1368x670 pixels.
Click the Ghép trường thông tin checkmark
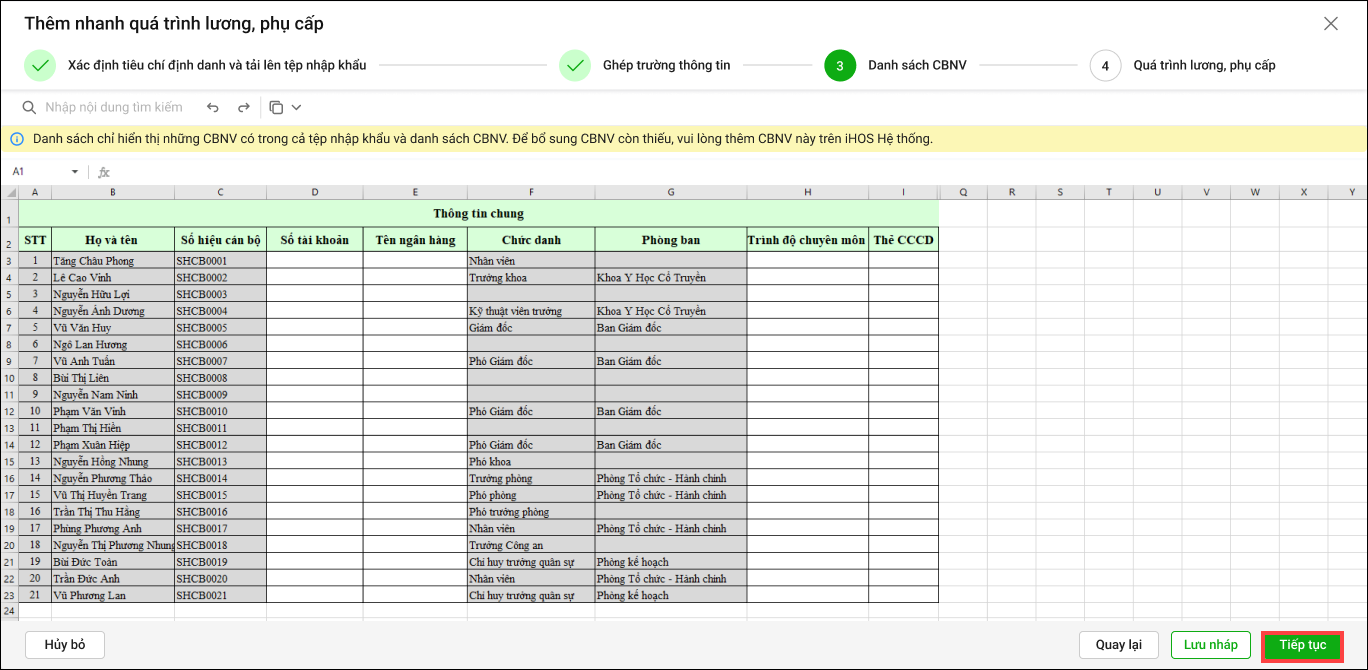tap(575, 66)
